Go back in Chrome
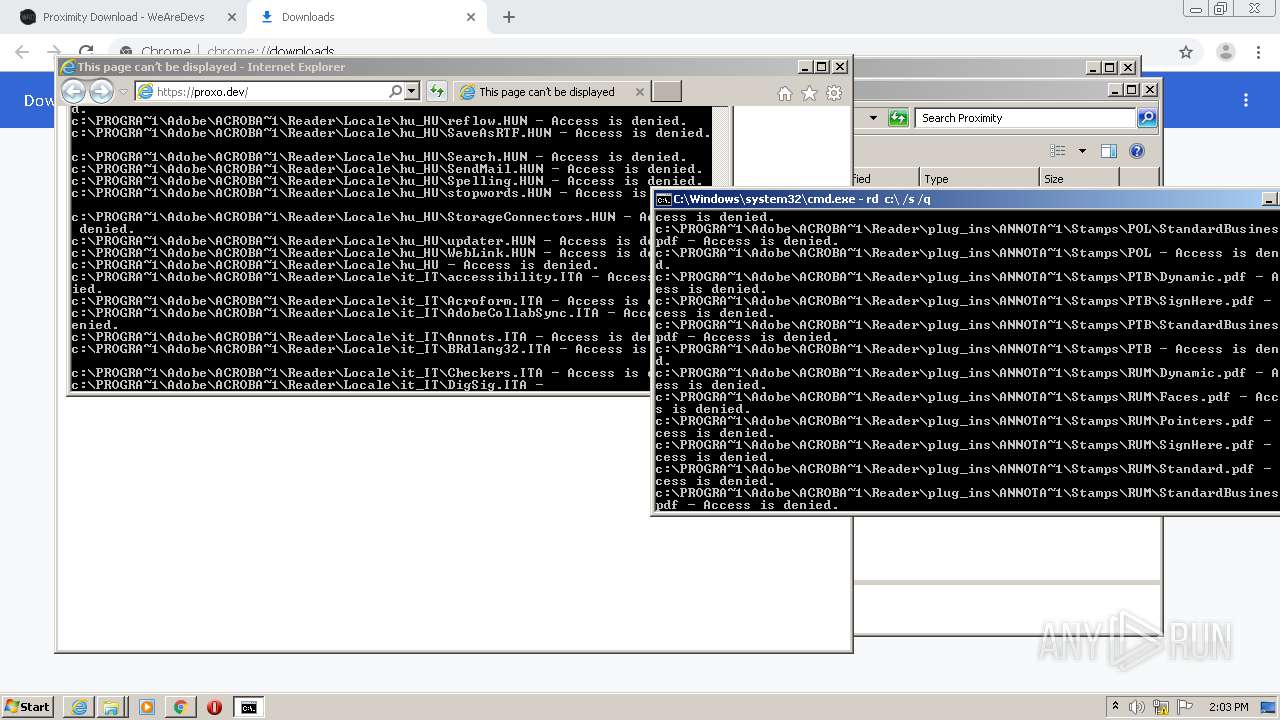Image resolution: width=1280 pixels, height=720 pixels. point(22,52)
